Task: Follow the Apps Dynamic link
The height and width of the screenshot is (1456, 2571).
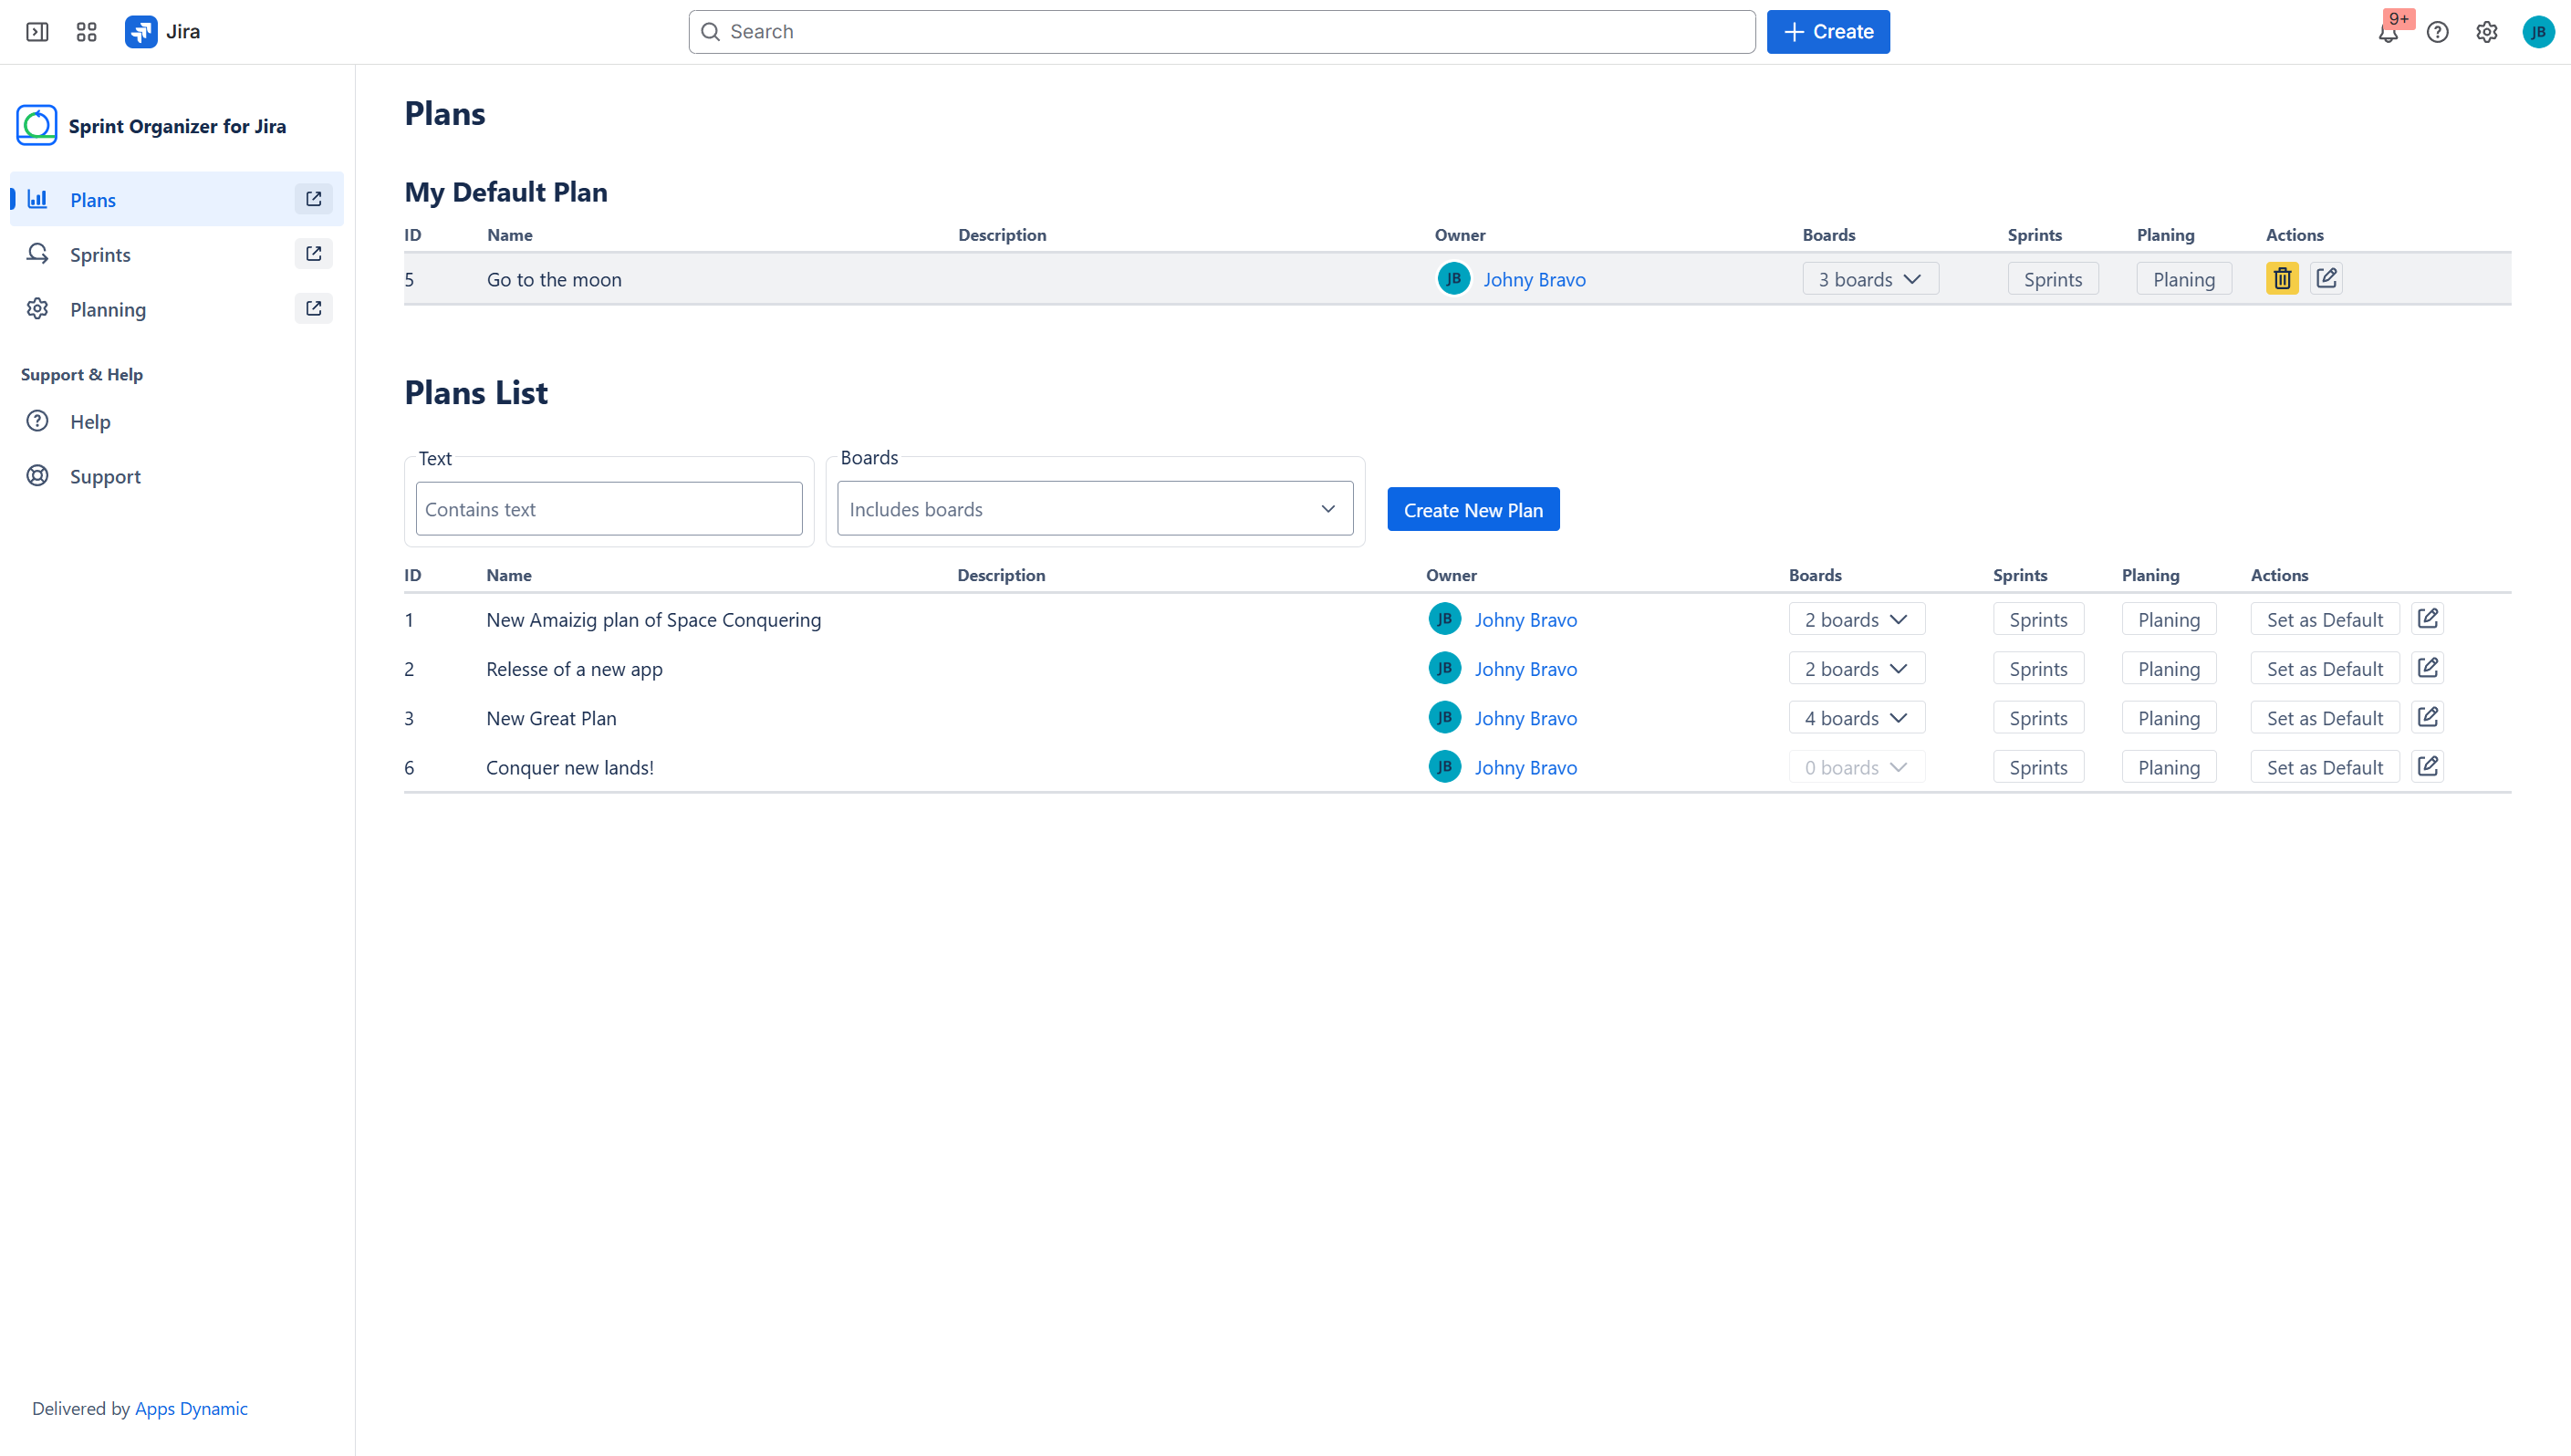Action: pyautogui.click(x=191, y=1408)
